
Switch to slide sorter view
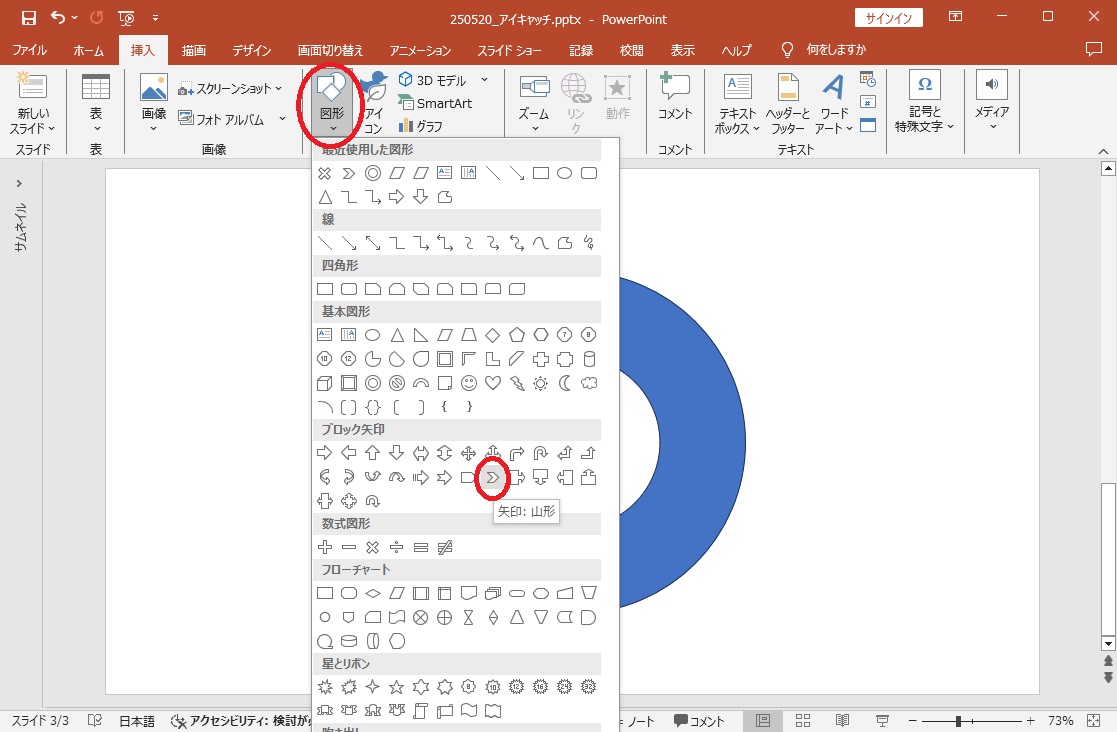(x=802, y=721)
